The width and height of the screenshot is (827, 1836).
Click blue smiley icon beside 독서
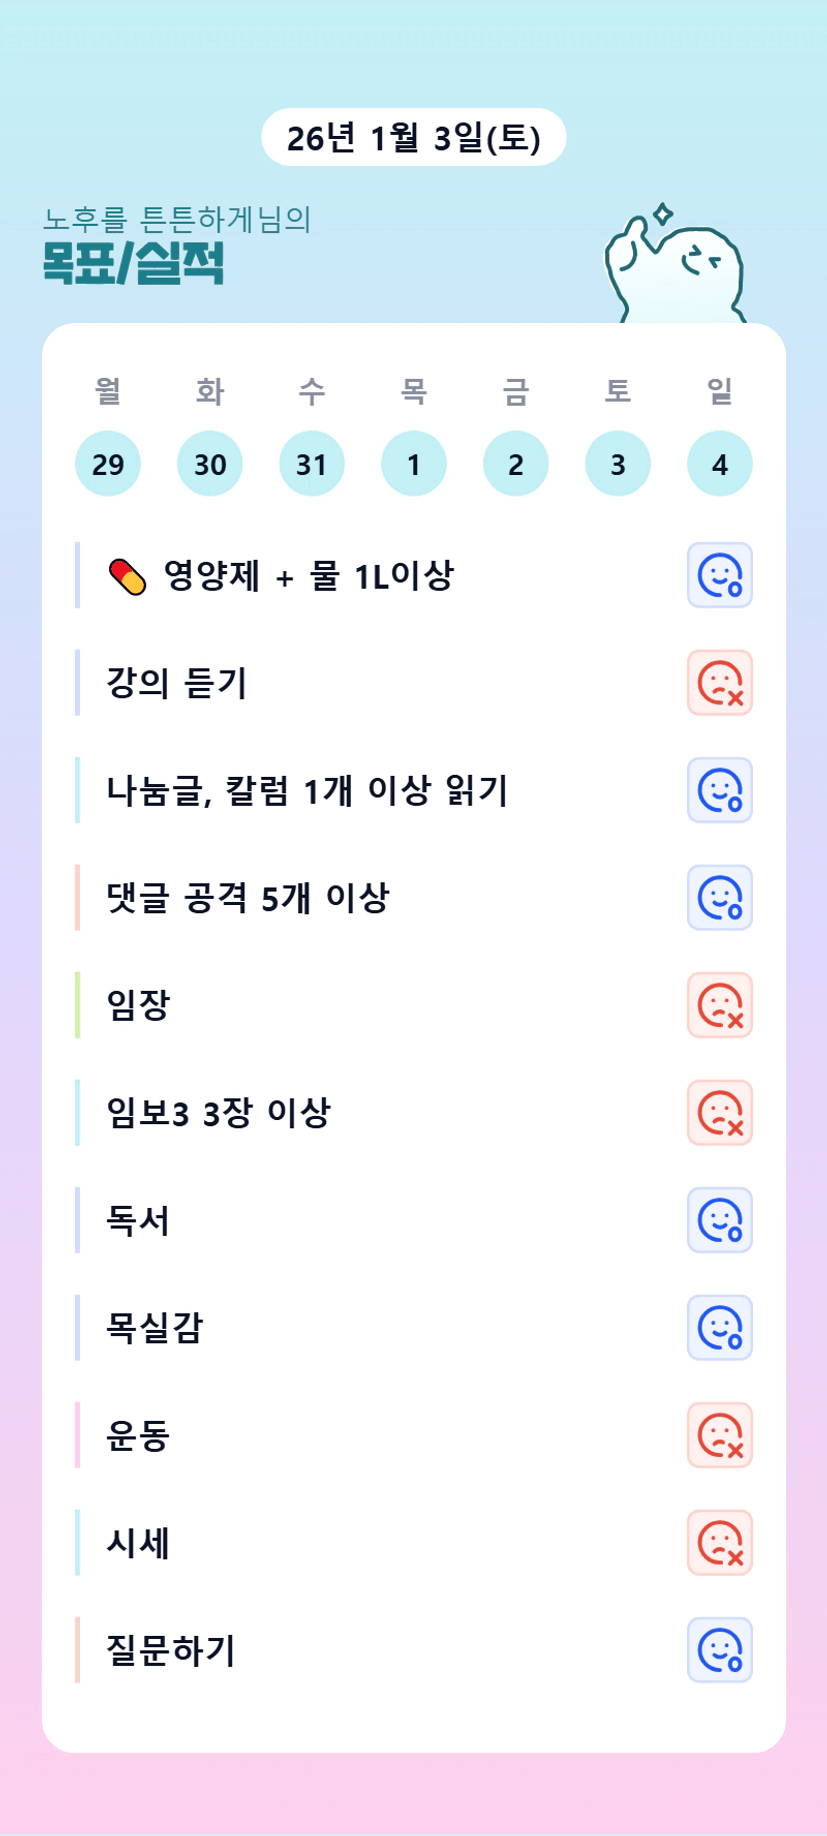(719, 1220)
